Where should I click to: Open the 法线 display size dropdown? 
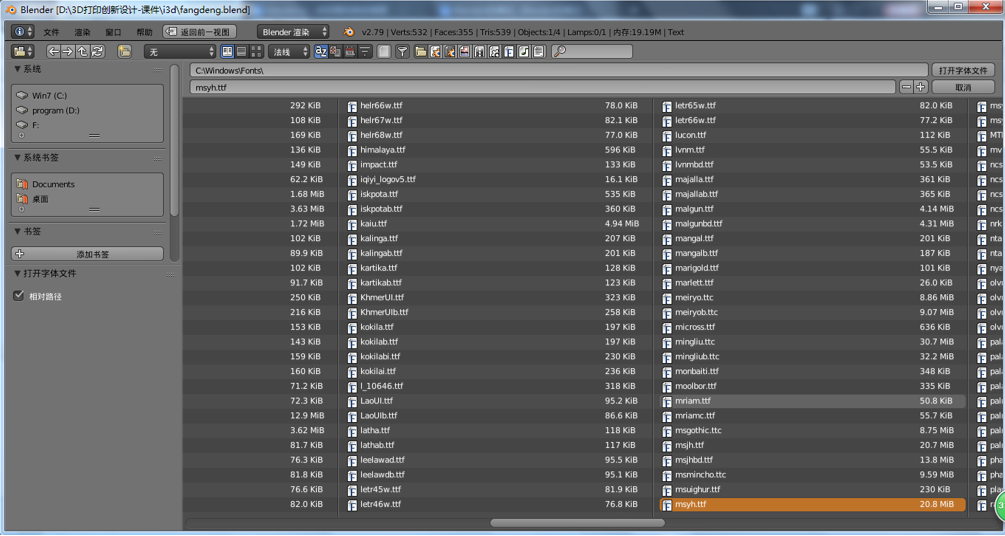pyautogui.click(x=289, y=51)
